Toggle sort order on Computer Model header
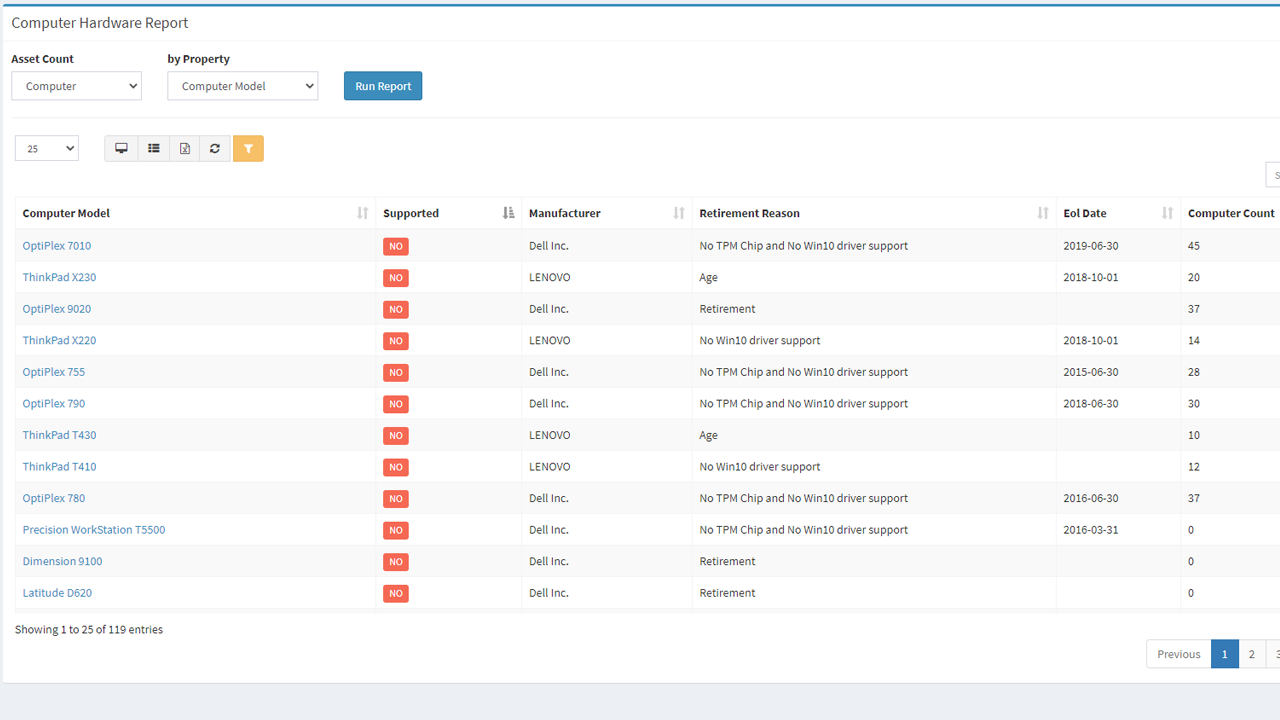Viewport: 1280px width, 720px height. pyautogui.click(x=66, y=213)
